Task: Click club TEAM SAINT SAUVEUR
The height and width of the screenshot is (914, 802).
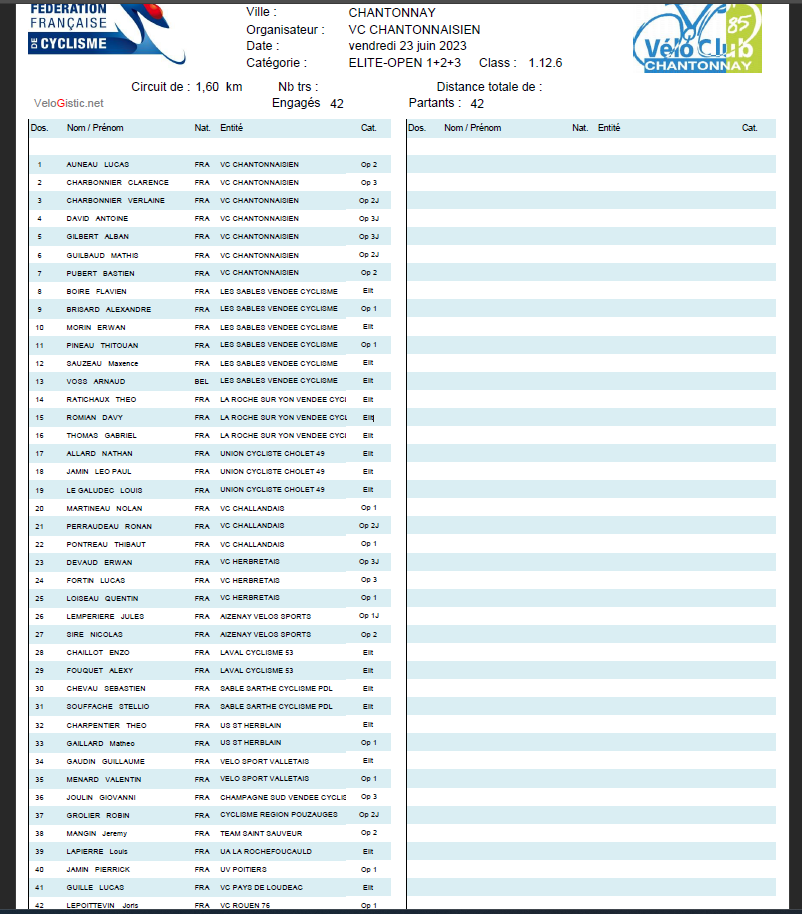Action: point(261,834)
